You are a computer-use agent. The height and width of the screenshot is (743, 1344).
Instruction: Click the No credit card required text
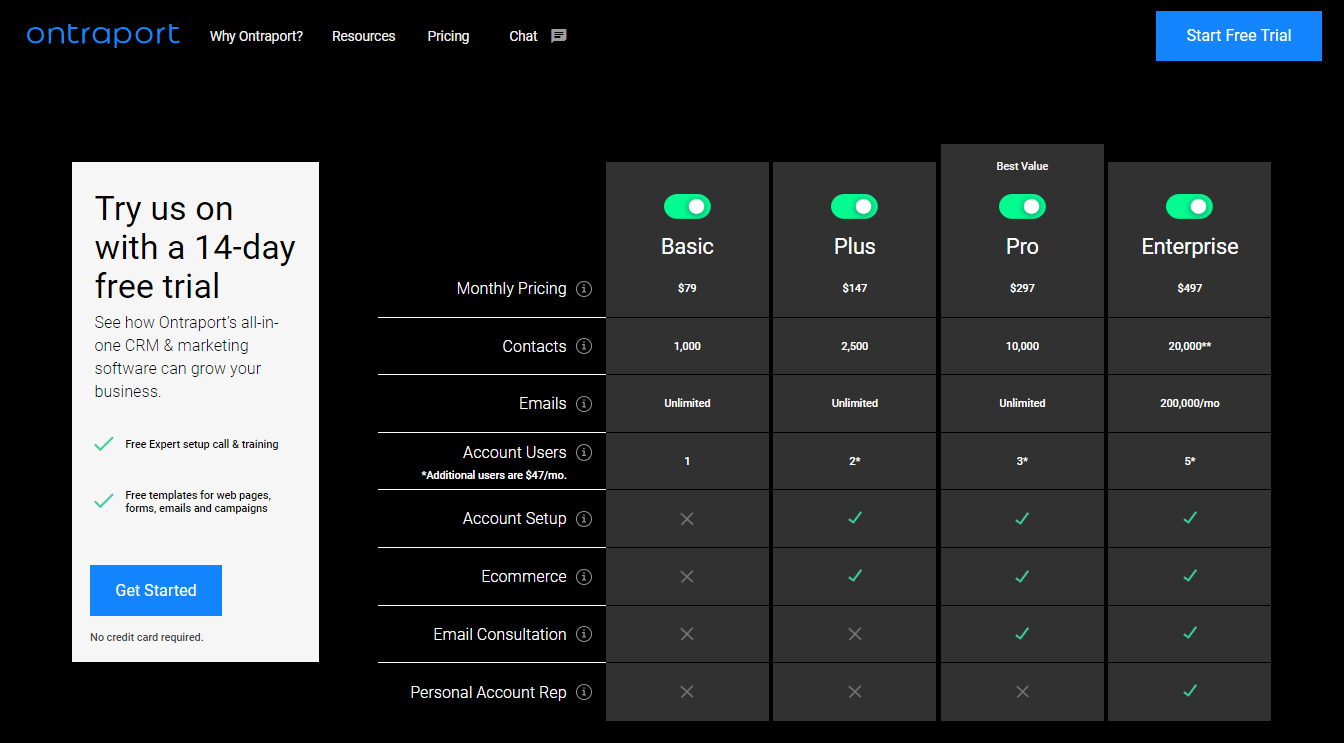(x=147, y=637)
